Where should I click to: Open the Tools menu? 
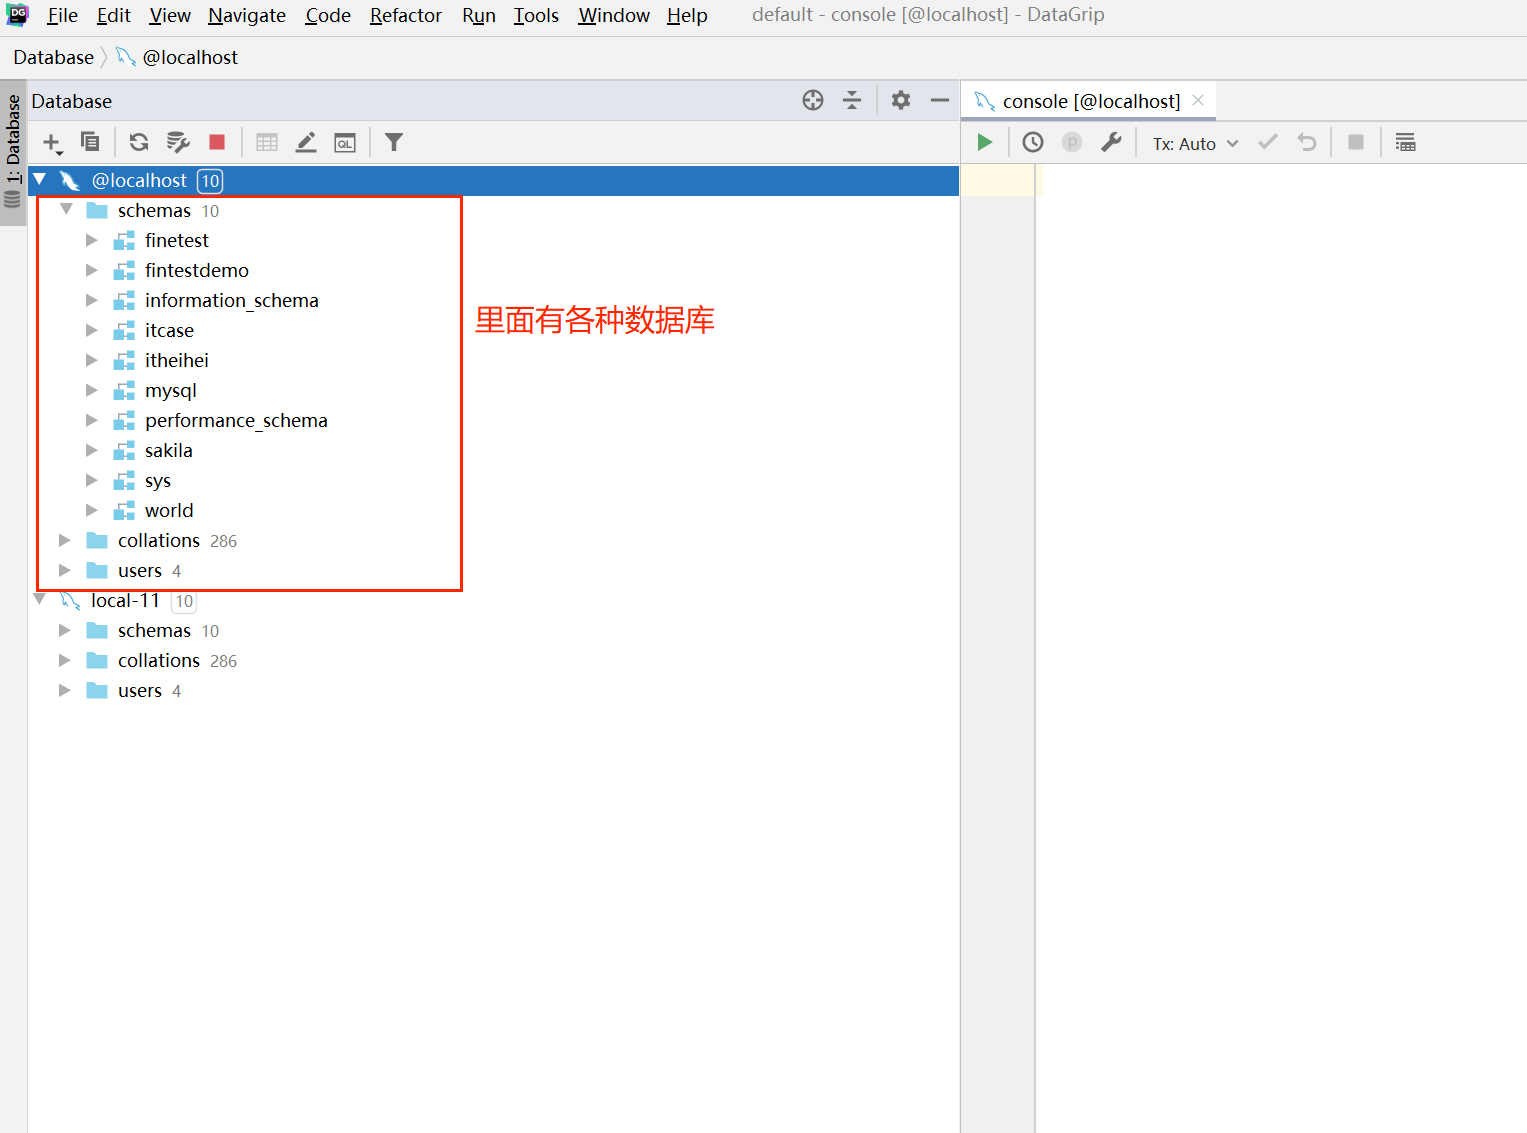pos(536,15)
